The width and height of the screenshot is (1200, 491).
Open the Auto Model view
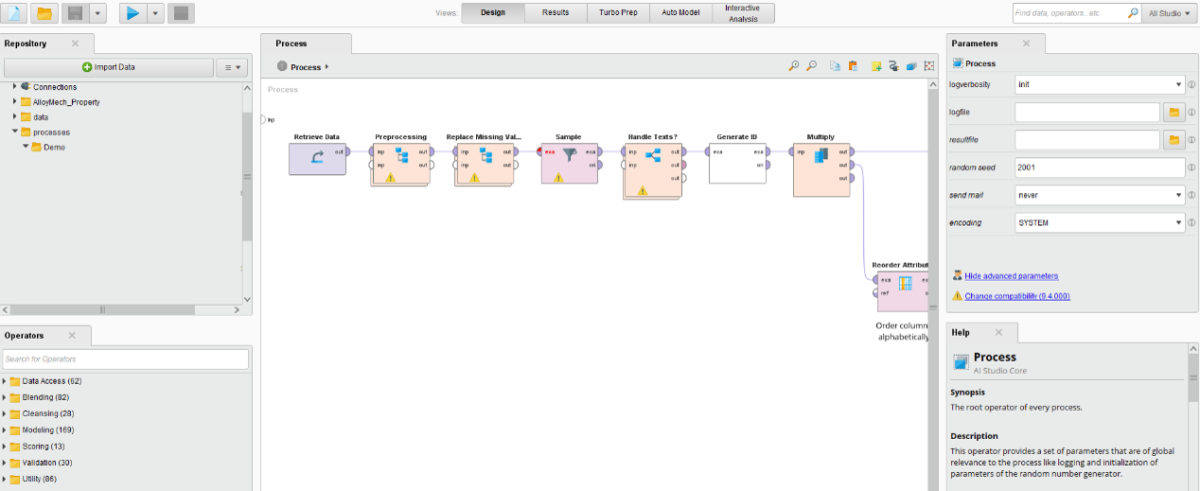coord(681,13)
